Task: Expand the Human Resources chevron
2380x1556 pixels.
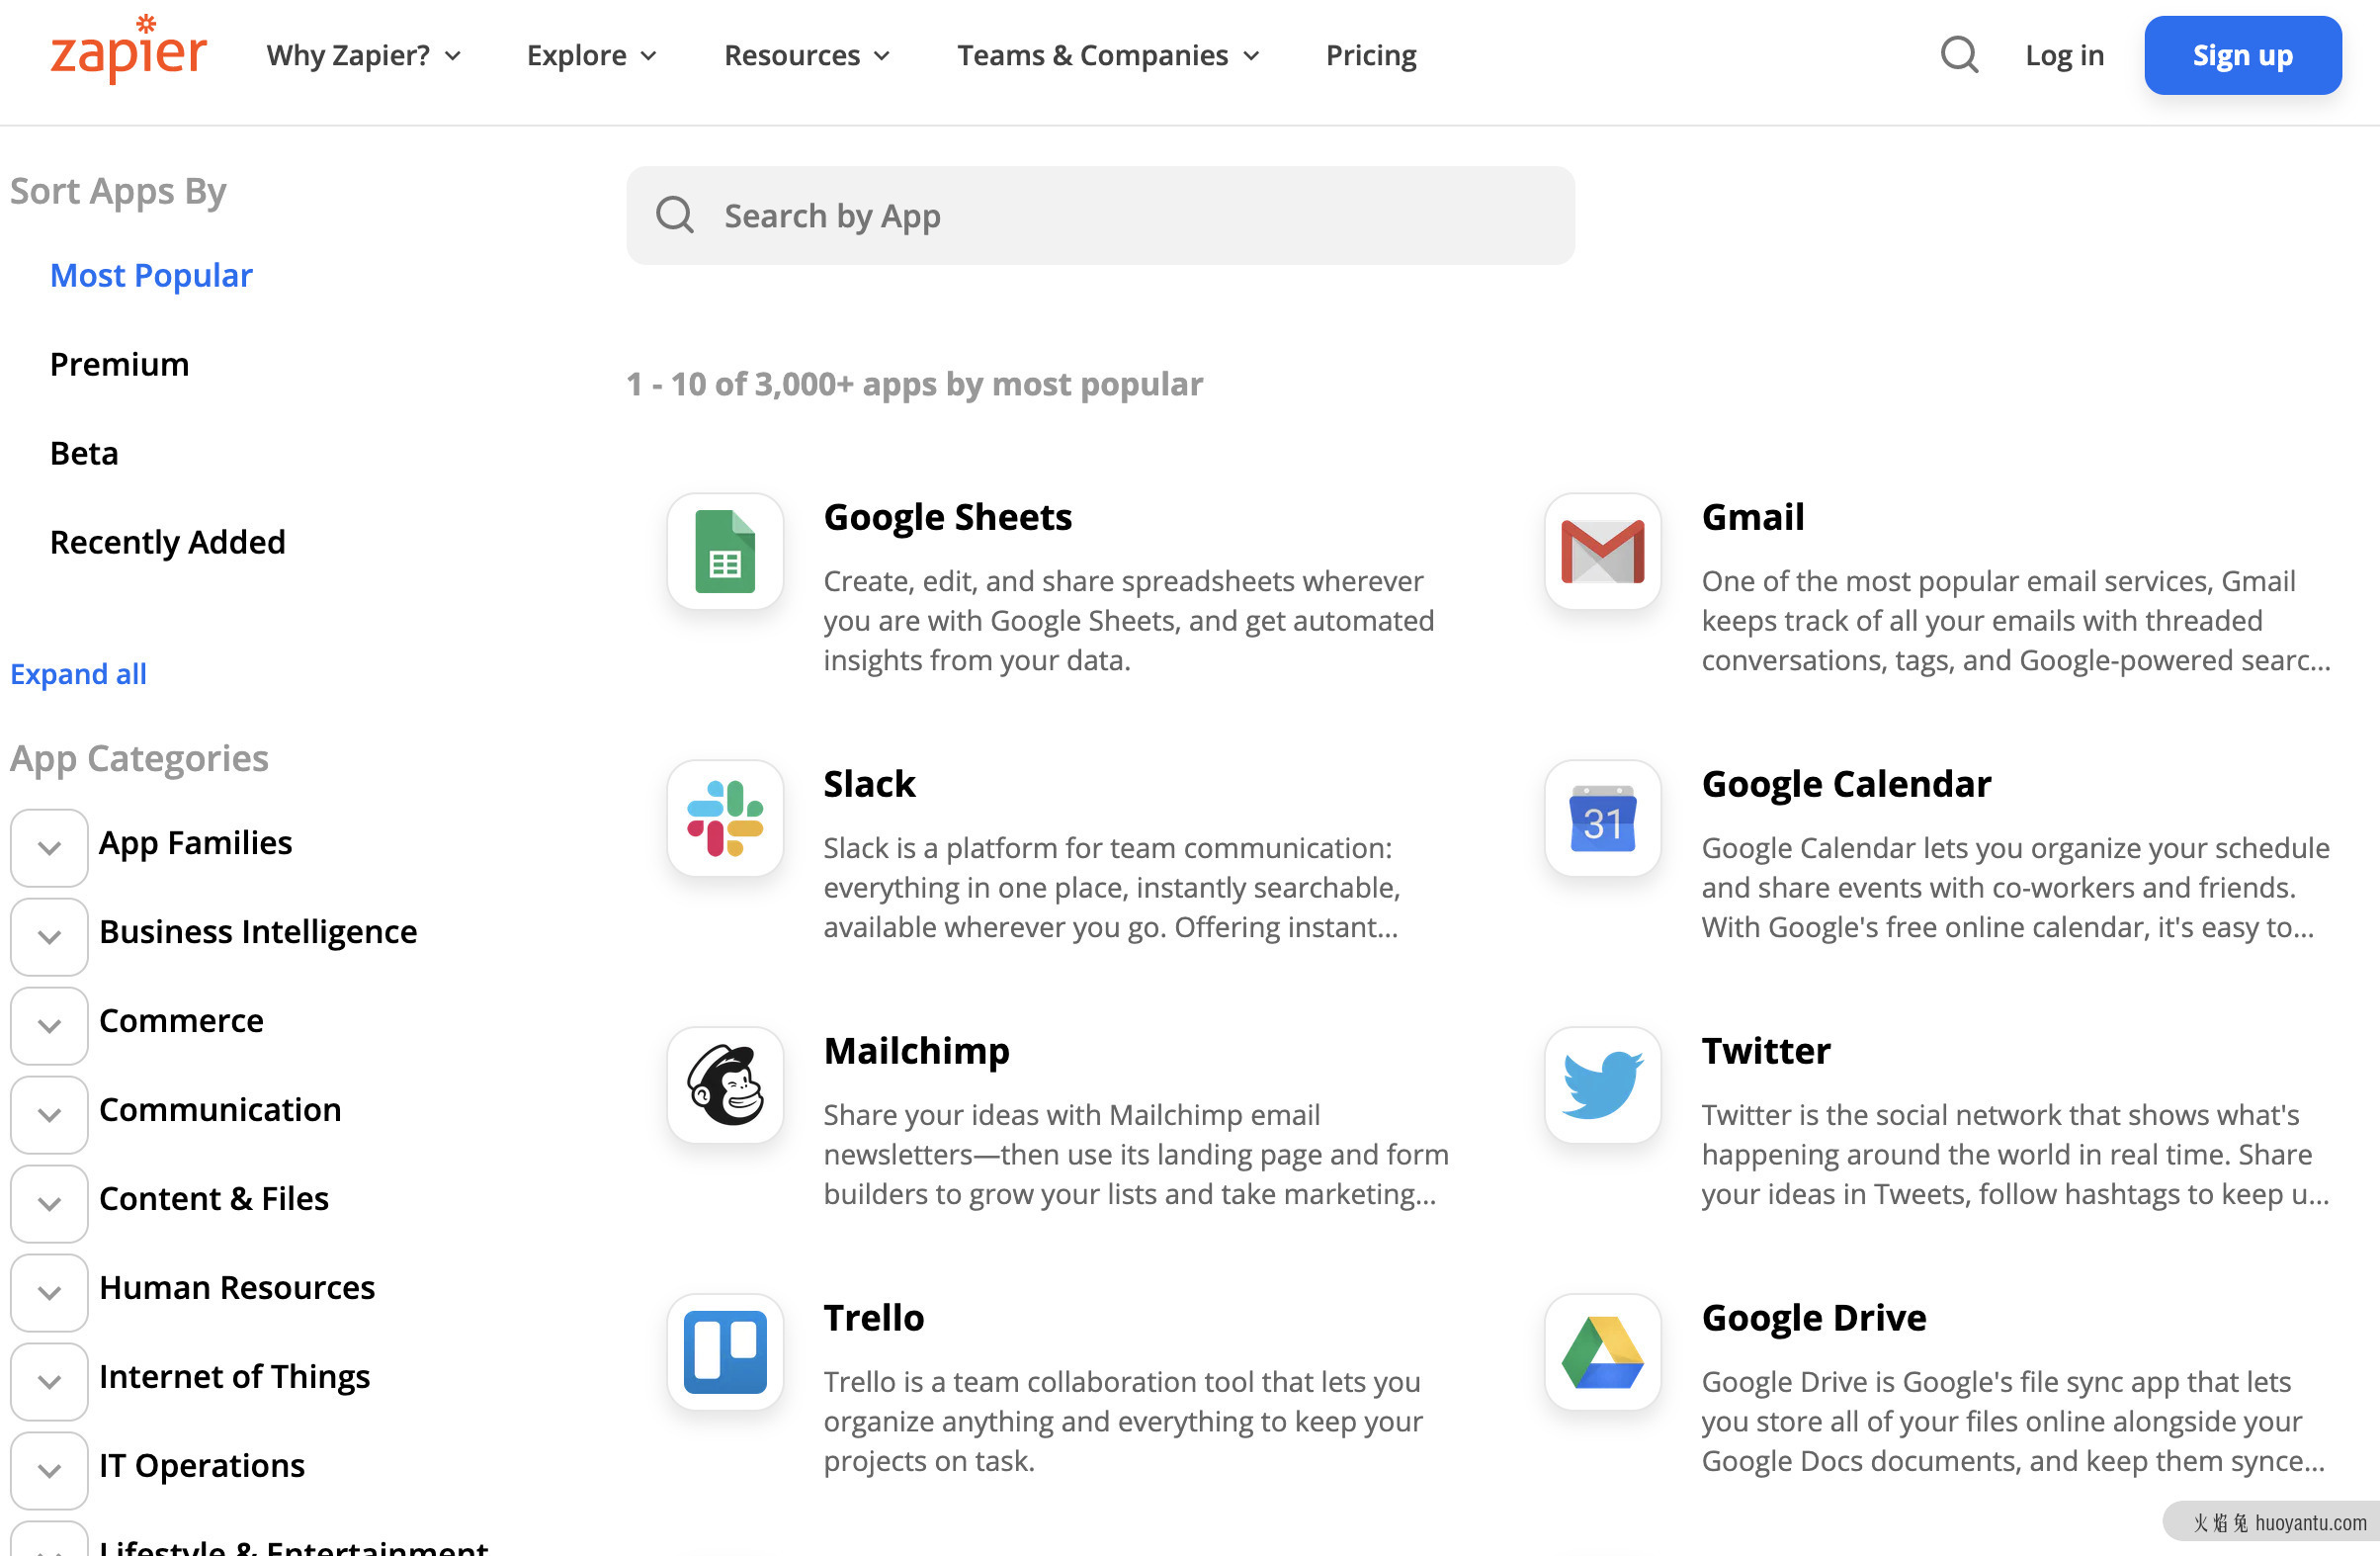Action: pos(49,1293)
